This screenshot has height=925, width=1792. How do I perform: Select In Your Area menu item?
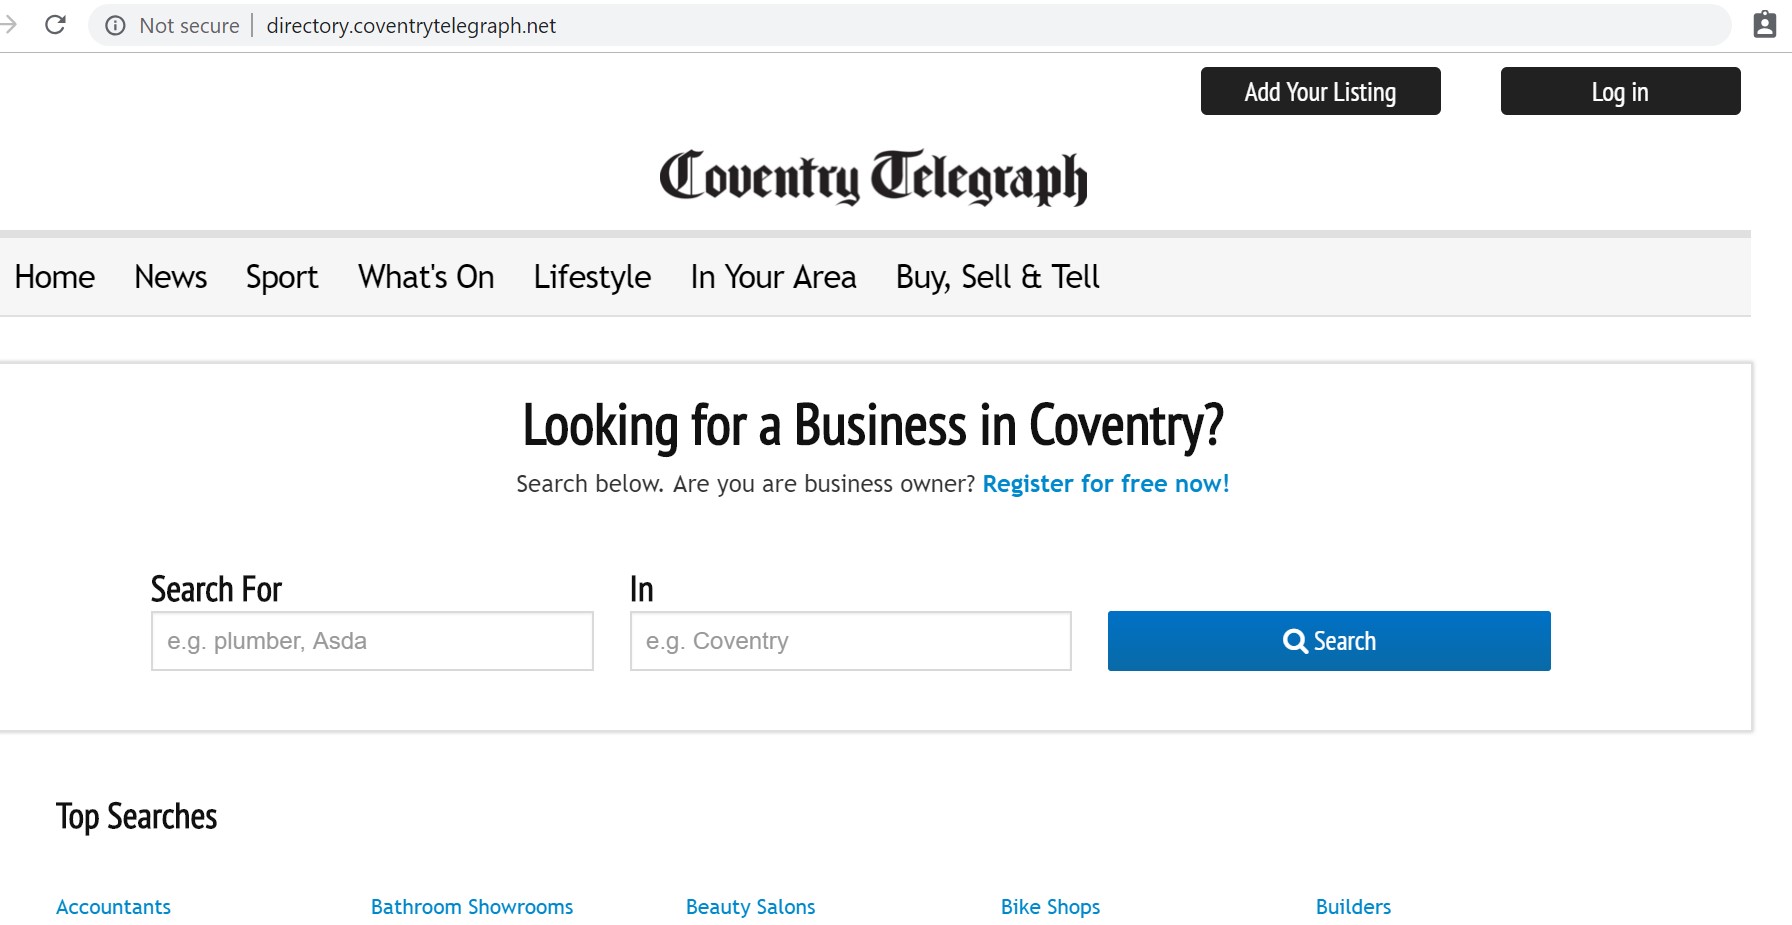click(x=773, y=277)
